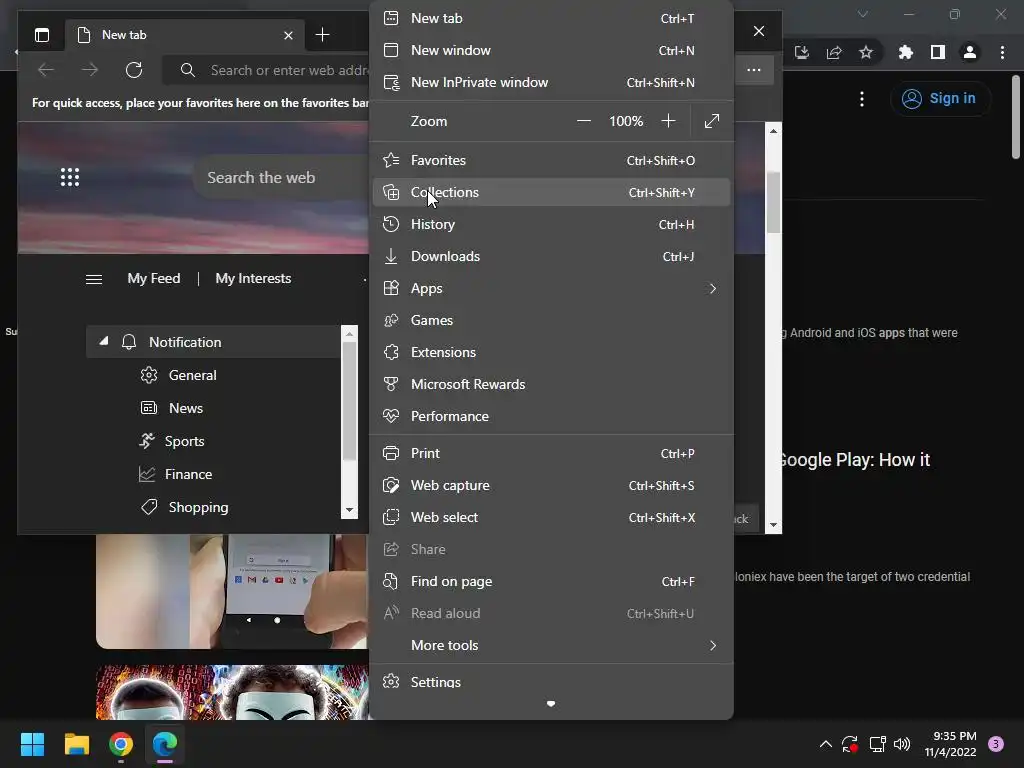This screenshot has height=768, width=1024.
Task: Open volume control in system tray
Action: tap(902, 744)
